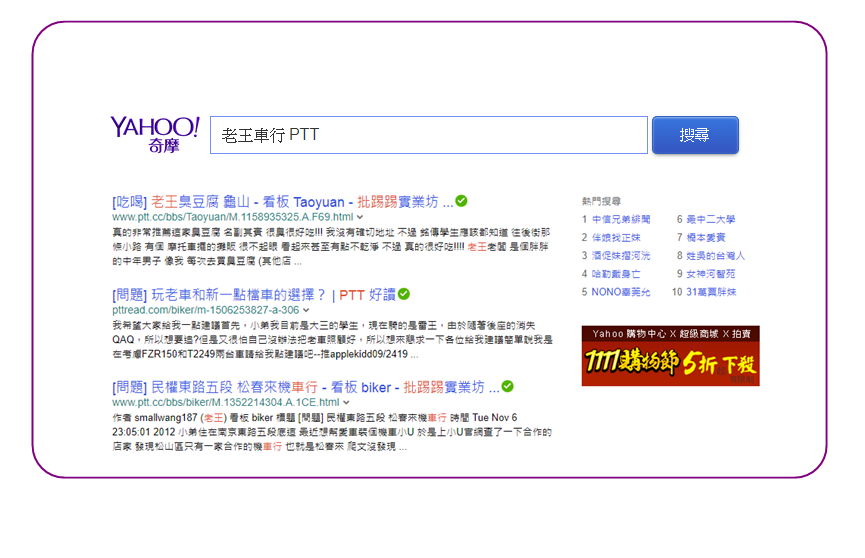Click the www.ptt.cc/bbs/biker URL text
Screen dimensions: 865x558
[x=226, y=402]
